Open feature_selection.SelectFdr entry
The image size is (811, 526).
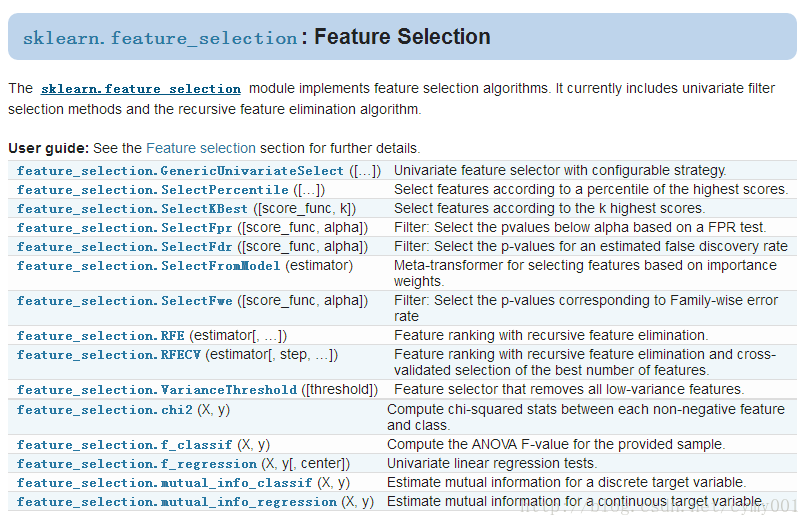[x=125, y=247]
